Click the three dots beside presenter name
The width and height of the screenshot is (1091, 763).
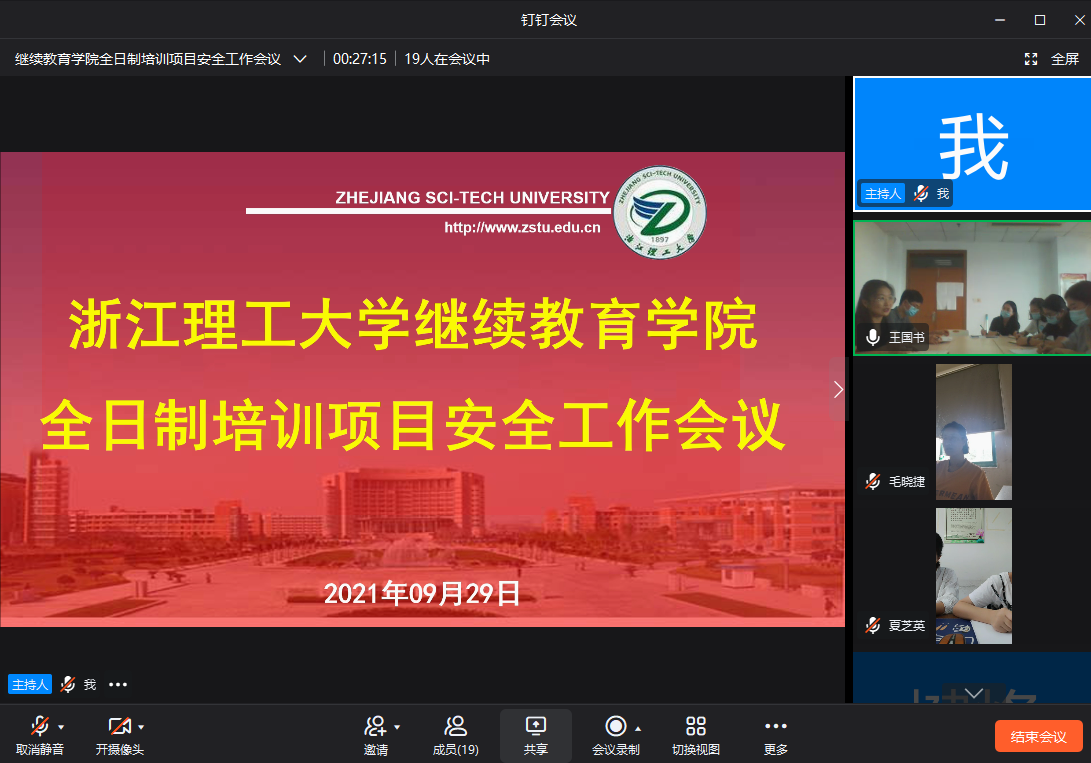(x=118, y=685)
